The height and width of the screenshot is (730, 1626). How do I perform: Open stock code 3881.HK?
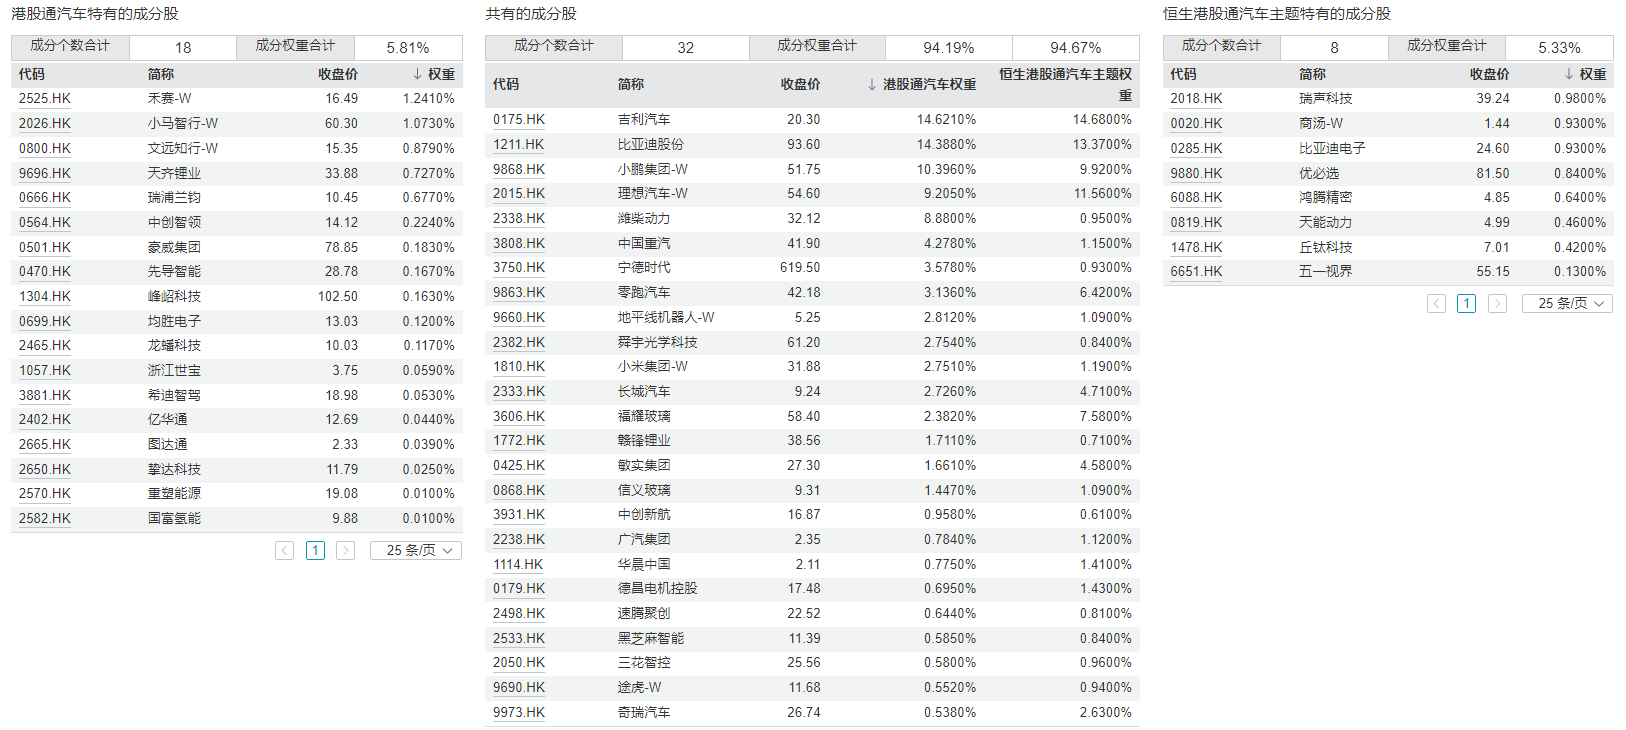coord(45,395)
